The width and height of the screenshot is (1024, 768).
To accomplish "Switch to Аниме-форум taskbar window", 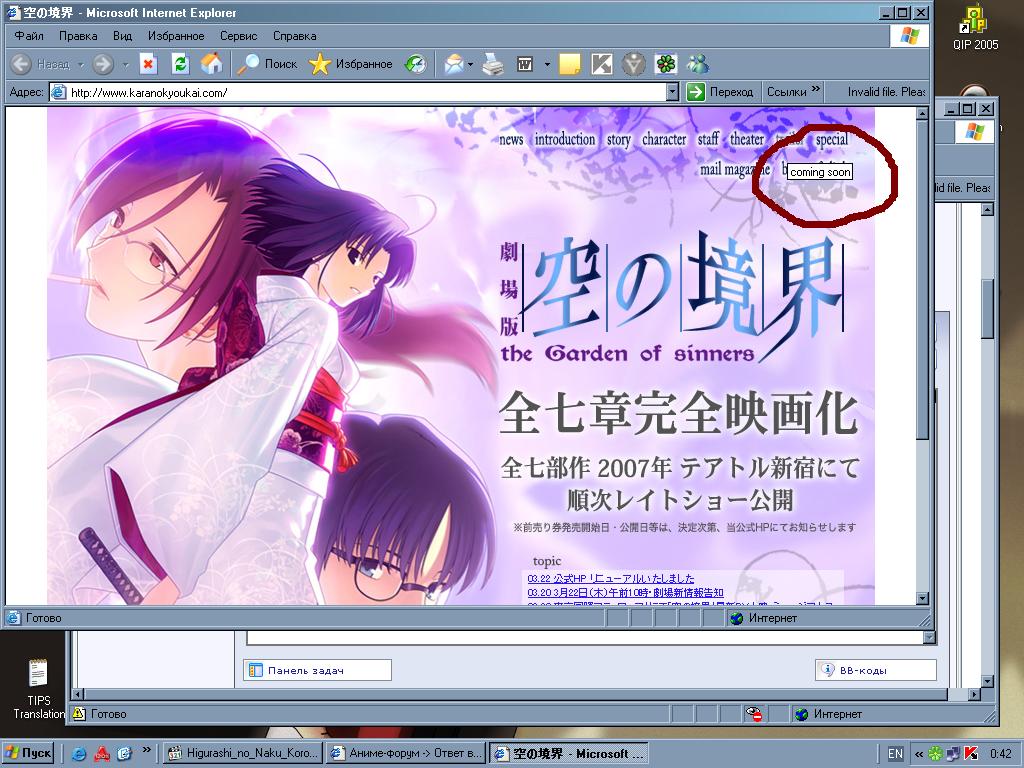I will [x=406, y=753].
